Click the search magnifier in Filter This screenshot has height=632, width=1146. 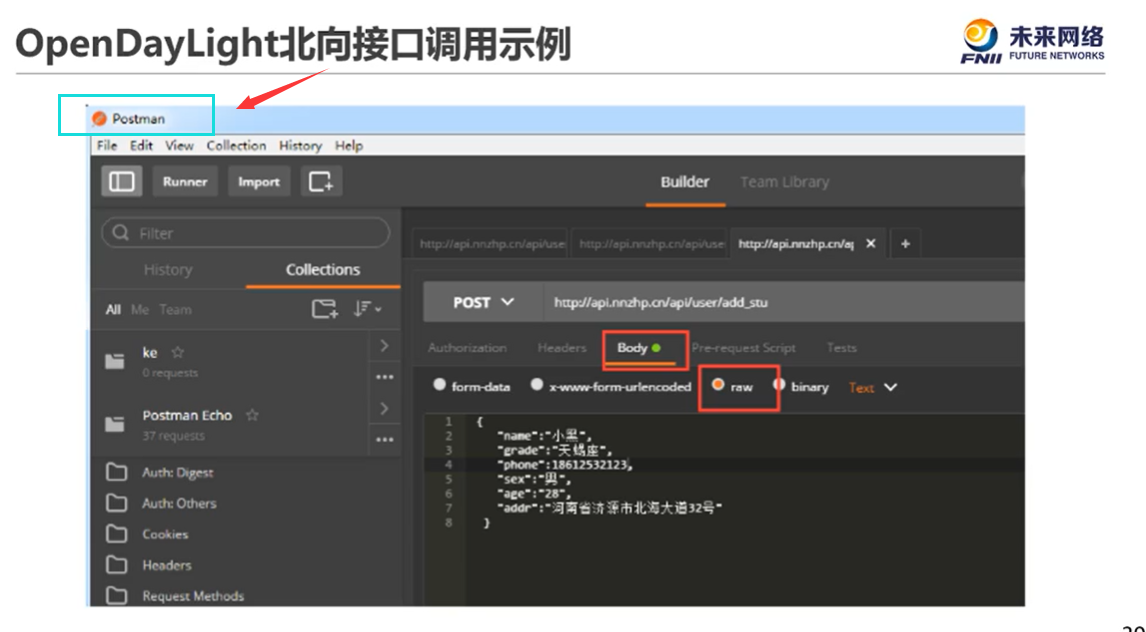[121, 233]
